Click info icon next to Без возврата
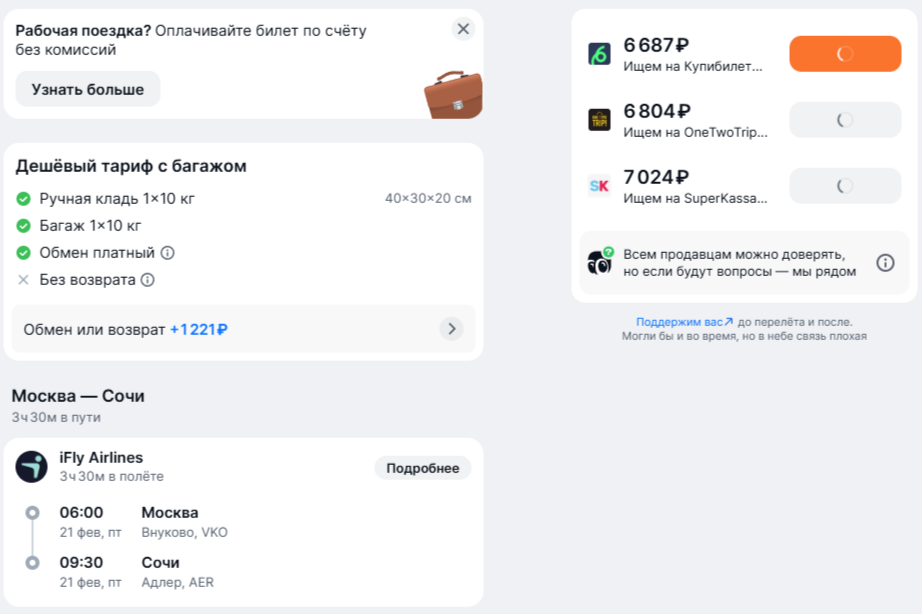Image resolution: width=922 pixels, height=614 pixels. [148, 280]
